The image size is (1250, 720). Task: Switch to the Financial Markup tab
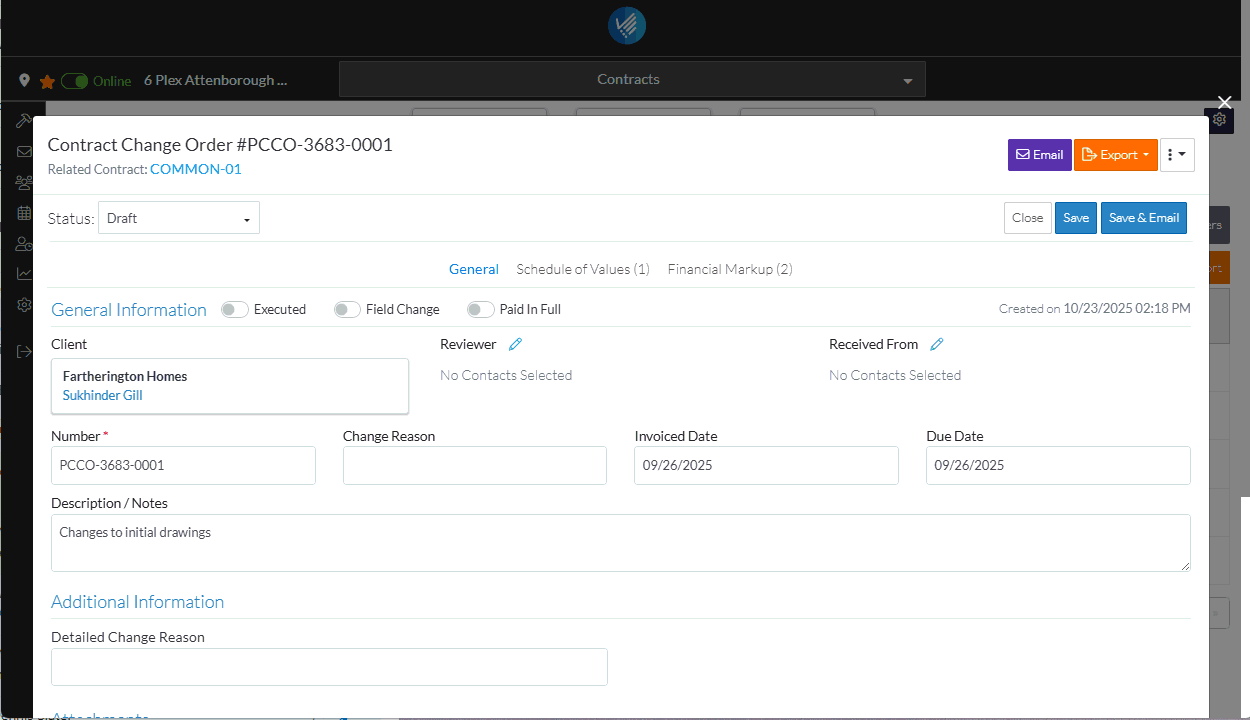click(x=730, y=269)
